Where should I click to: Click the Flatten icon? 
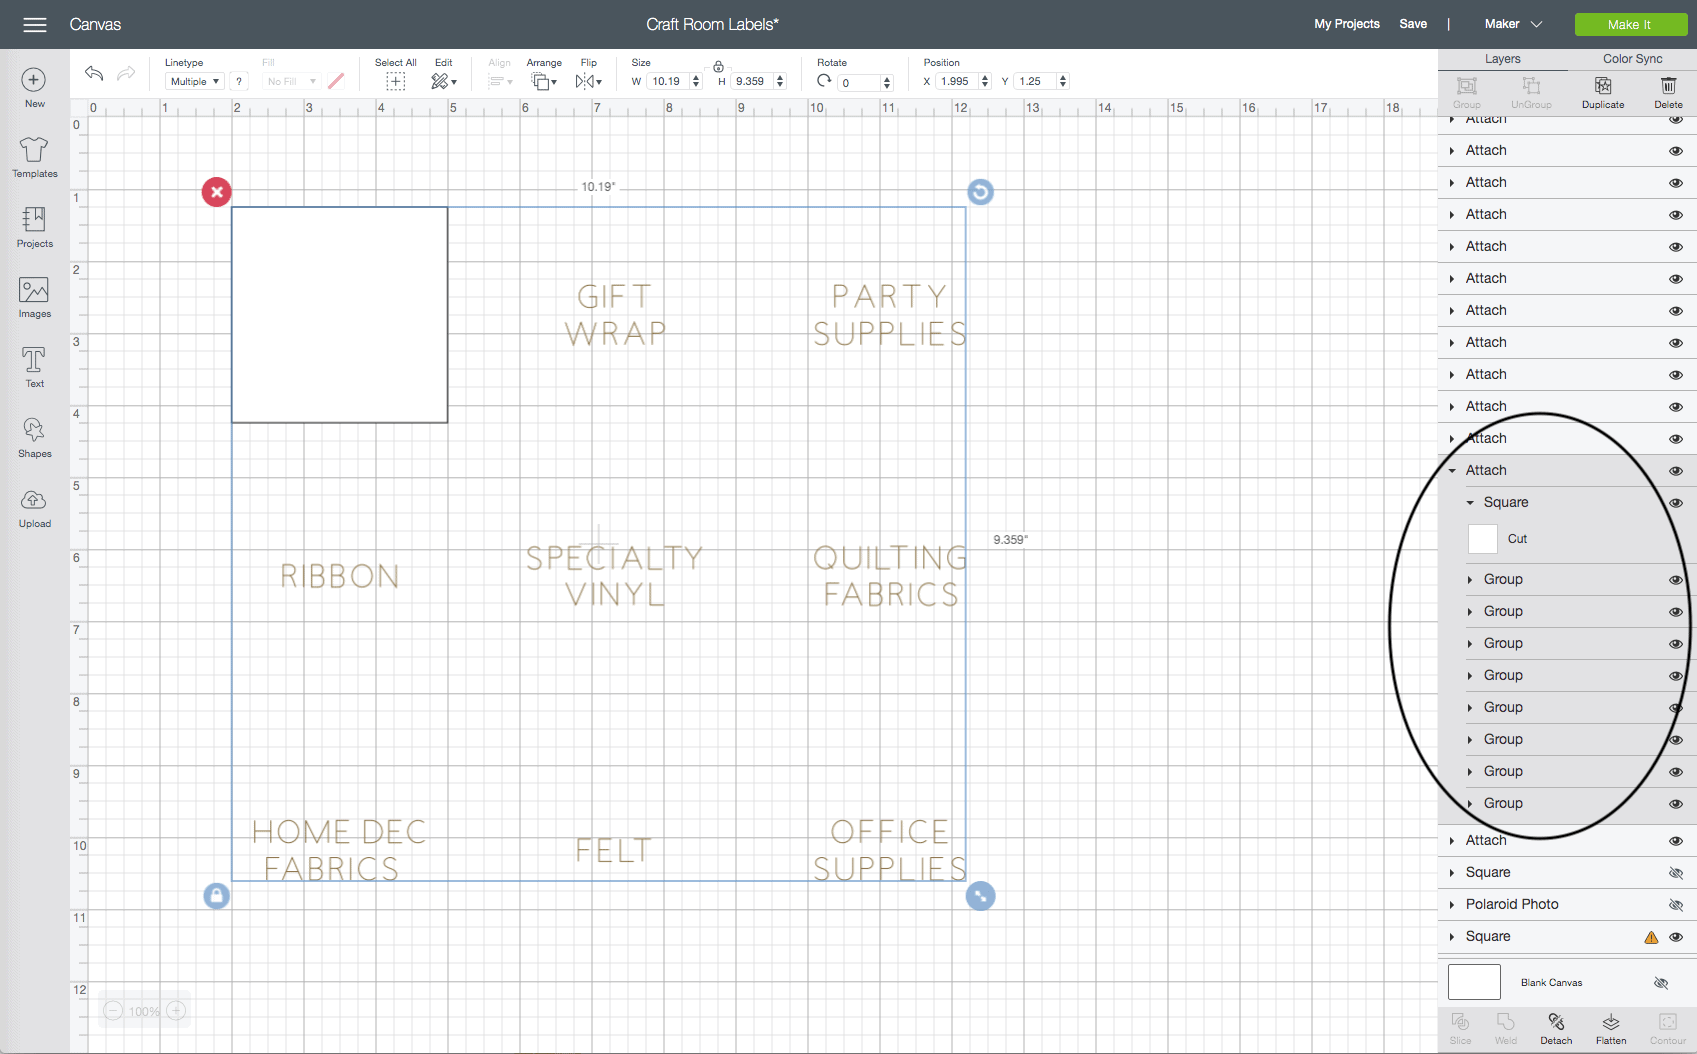tap(1611, 1027)
